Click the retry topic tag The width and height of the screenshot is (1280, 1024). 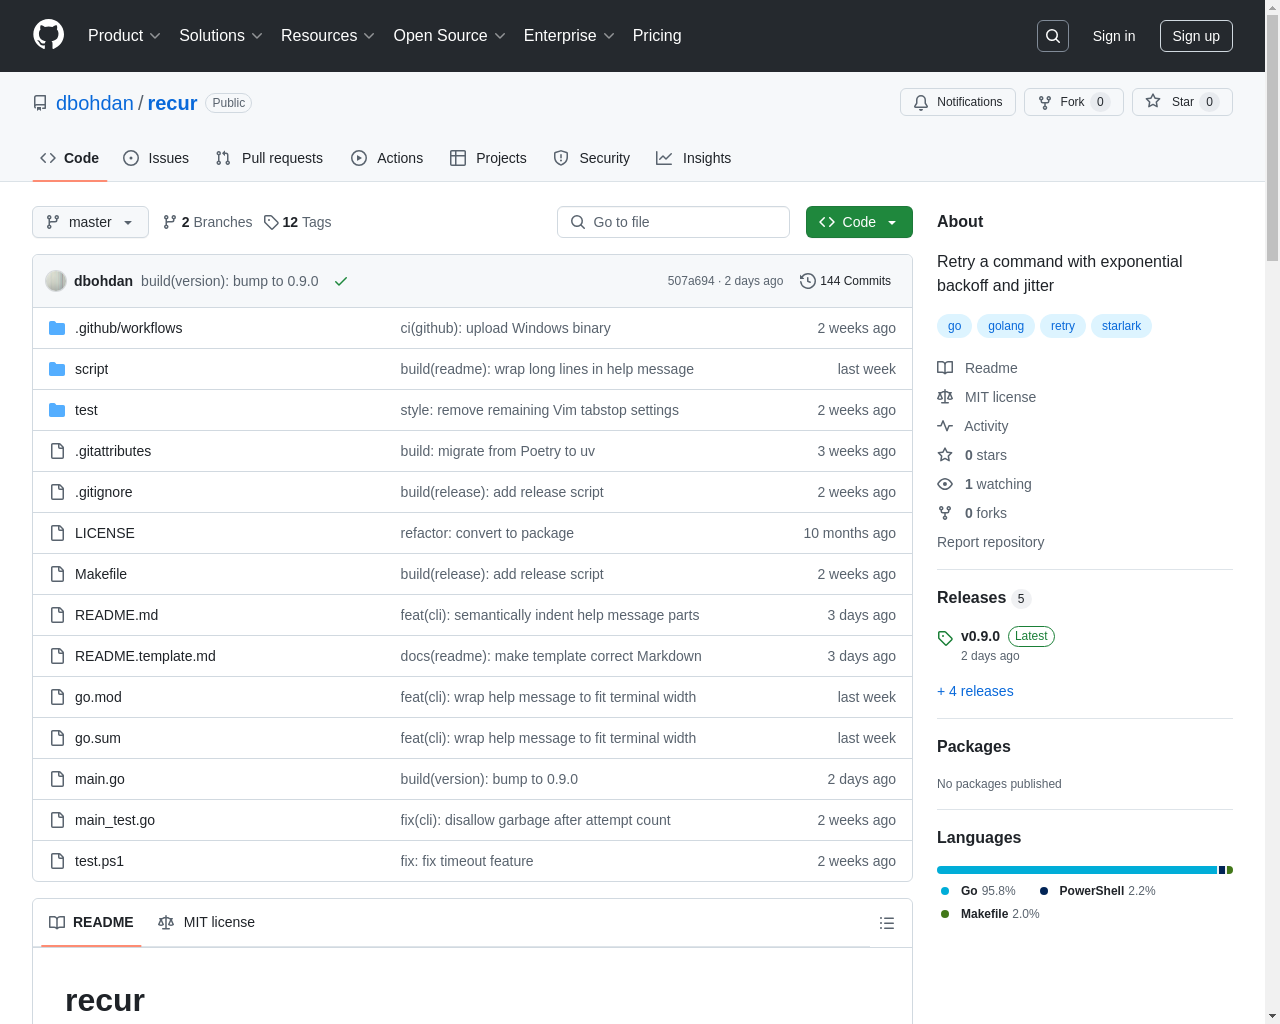click(1063, 326)
